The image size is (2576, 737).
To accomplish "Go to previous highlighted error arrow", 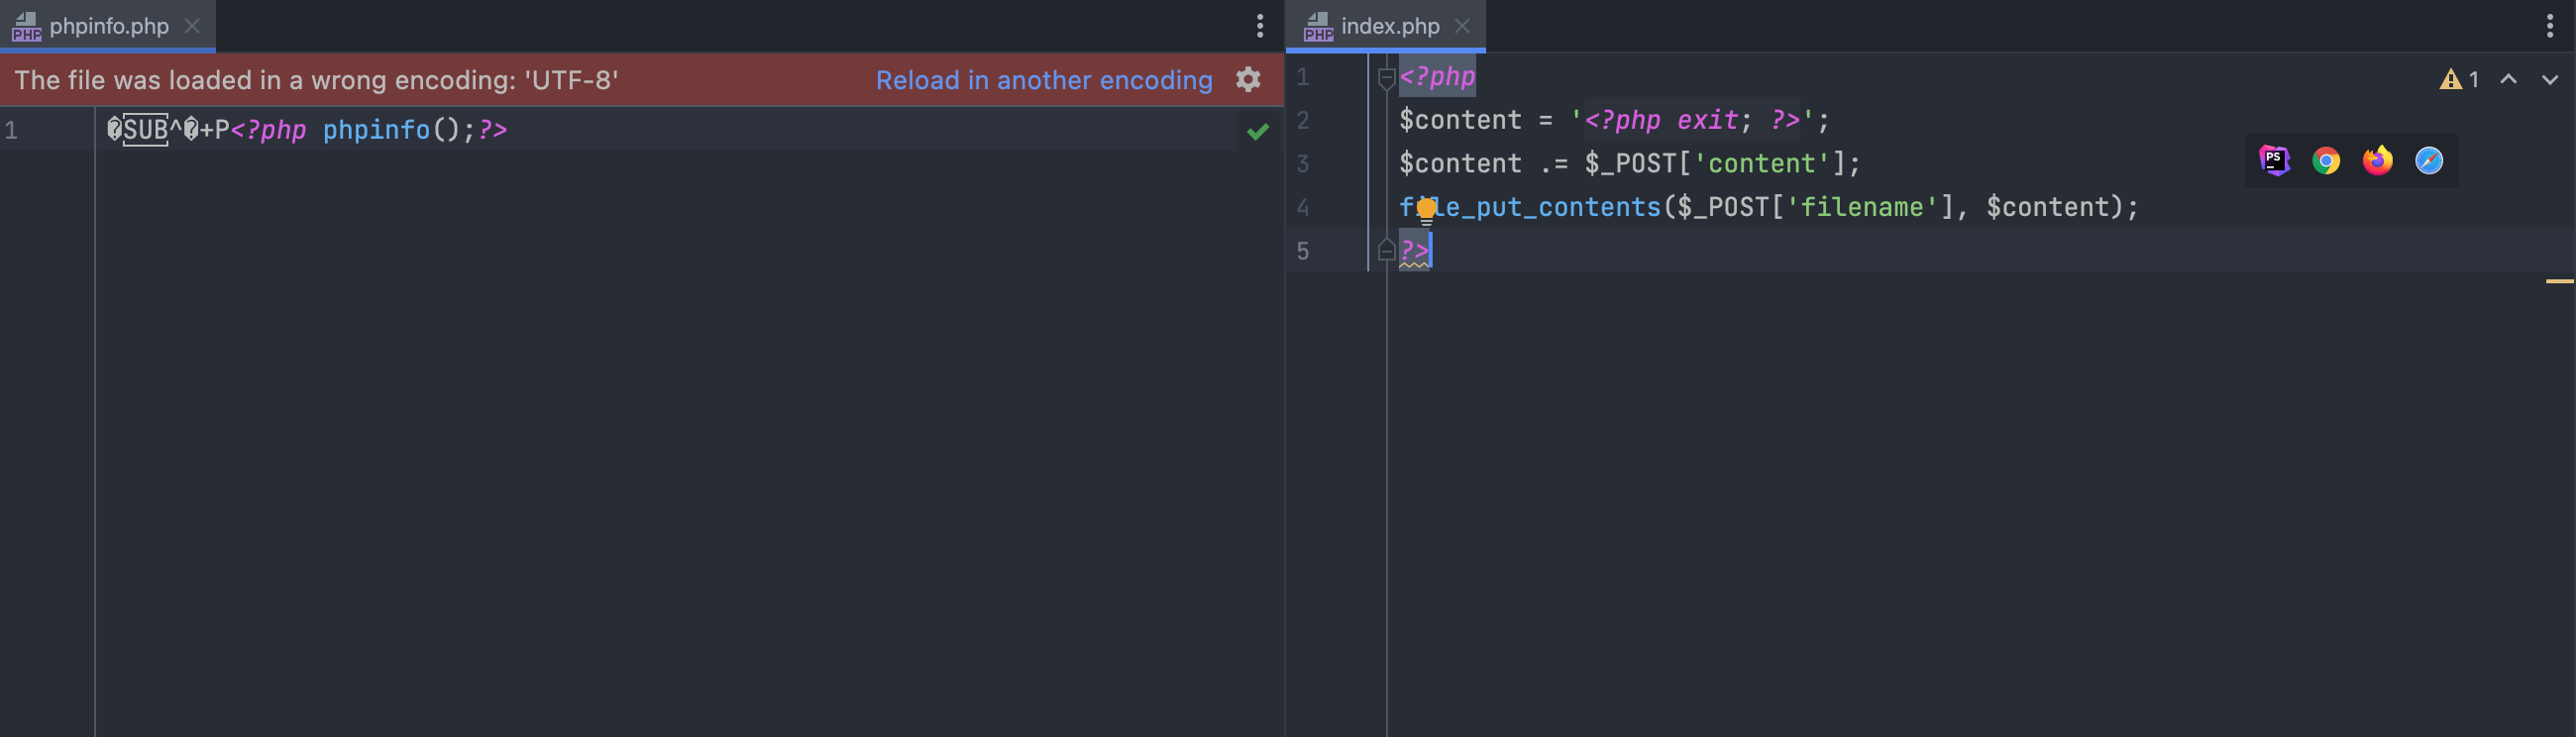I will 2508,79.
